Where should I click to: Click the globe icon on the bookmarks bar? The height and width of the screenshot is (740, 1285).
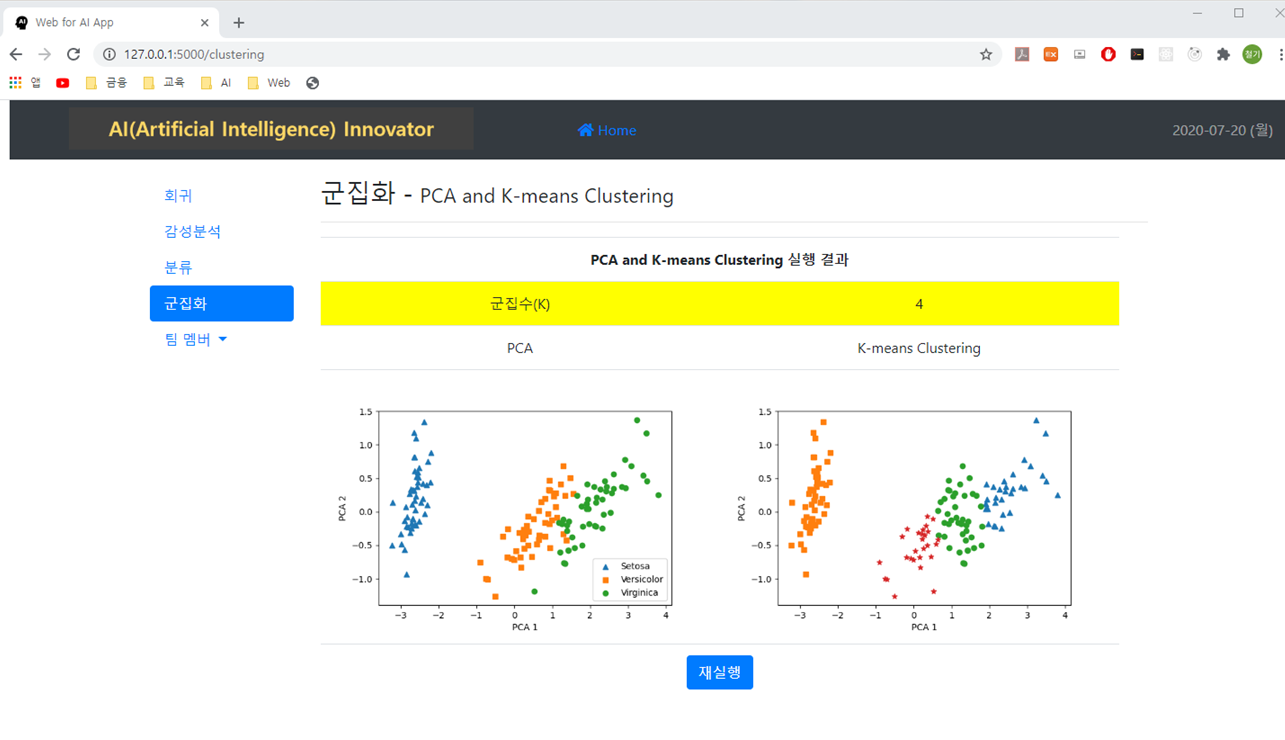pyautogui.click(x=311, y=82)
